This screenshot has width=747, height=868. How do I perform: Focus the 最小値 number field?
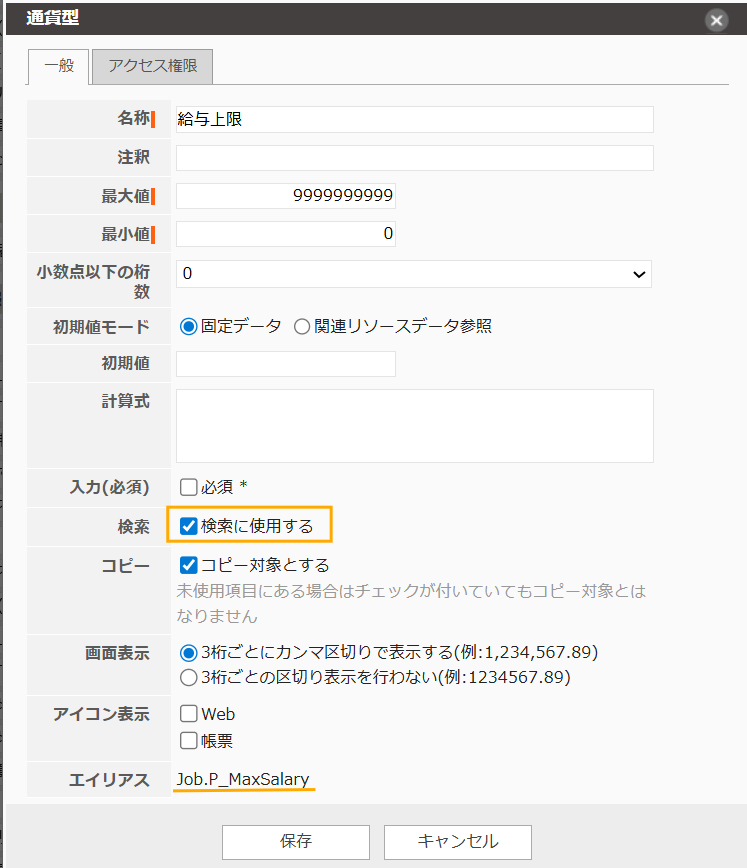(x=286, y=234)
